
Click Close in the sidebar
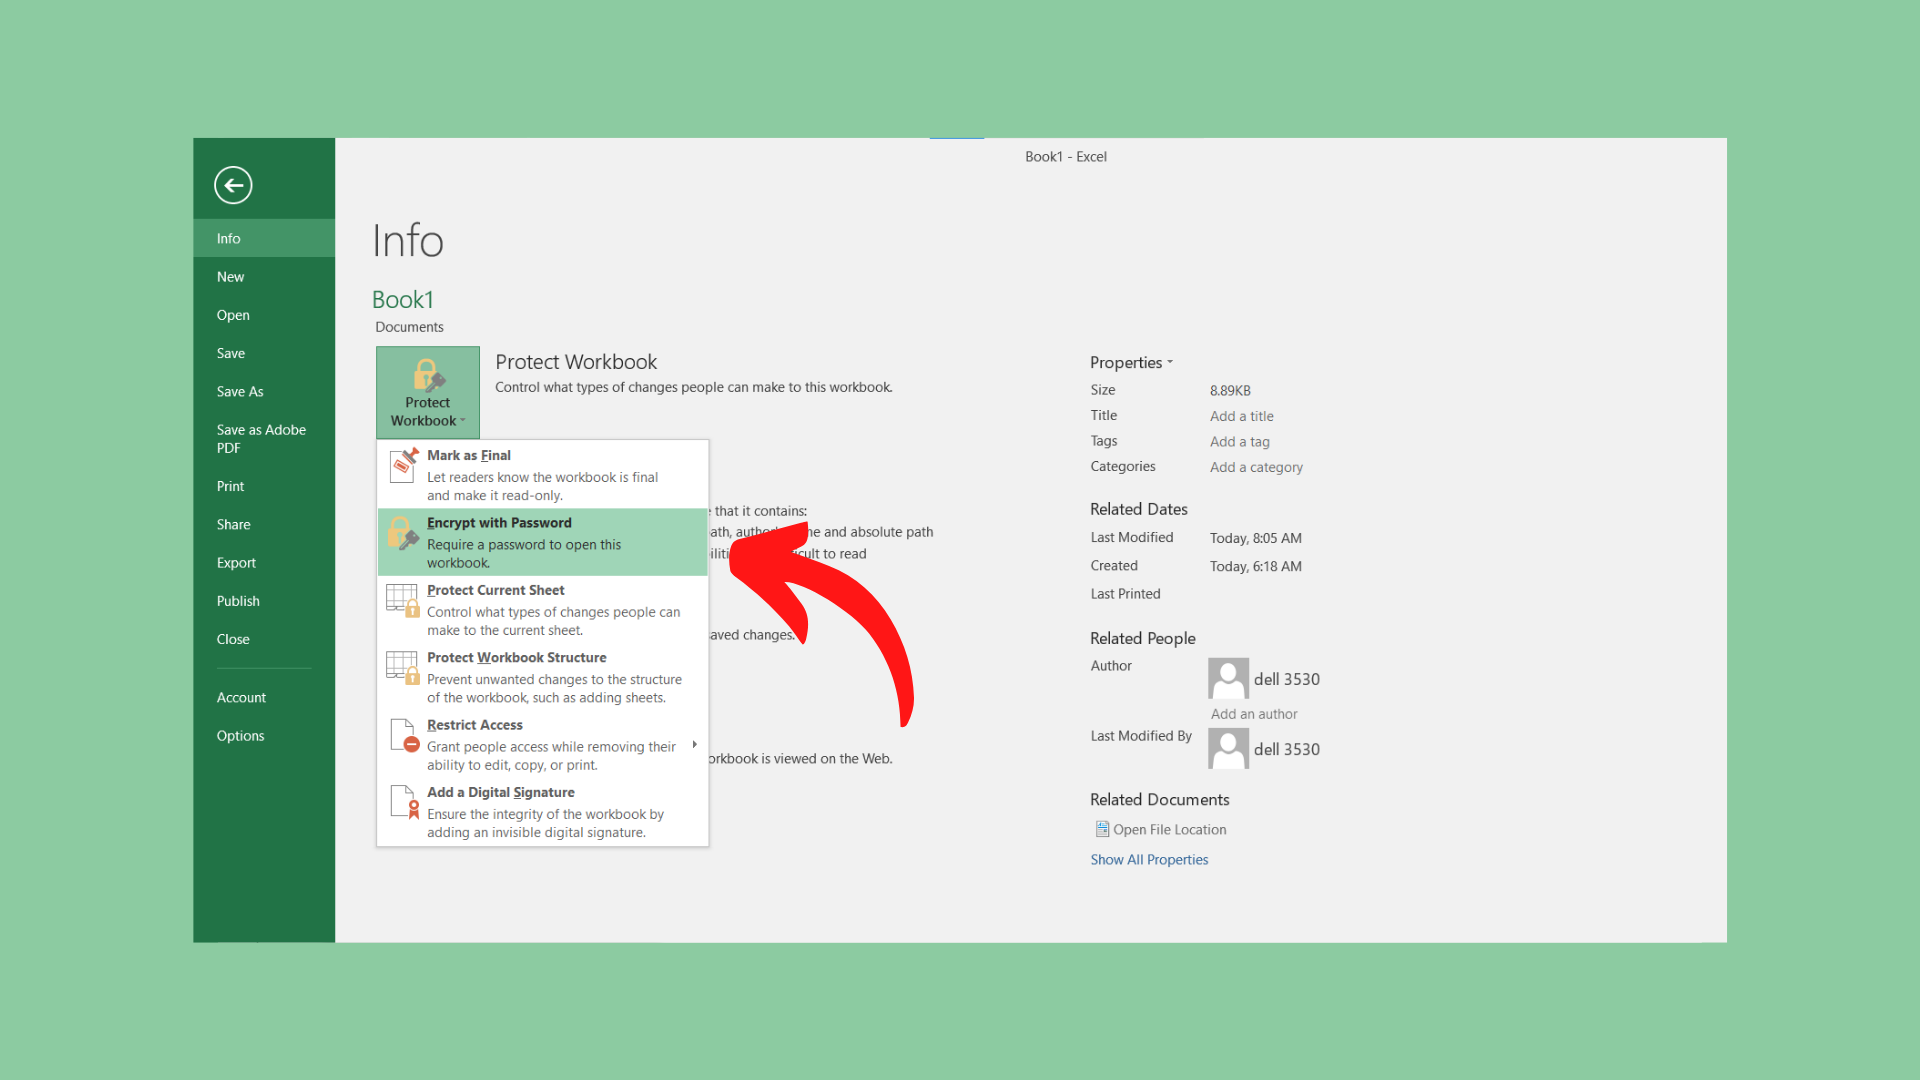coord(264,639)
